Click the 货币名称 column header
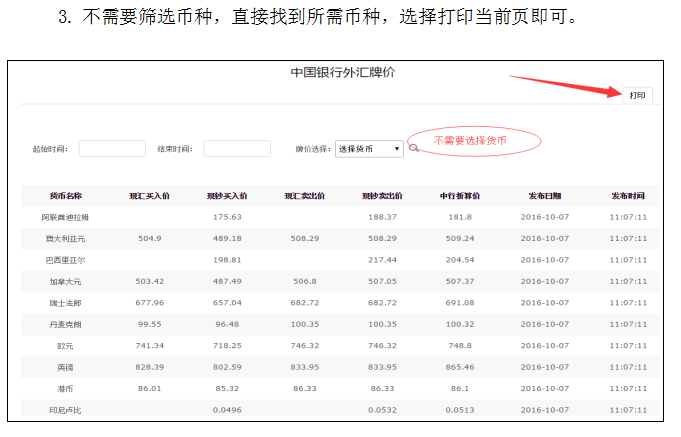 (x=66, y=195)
